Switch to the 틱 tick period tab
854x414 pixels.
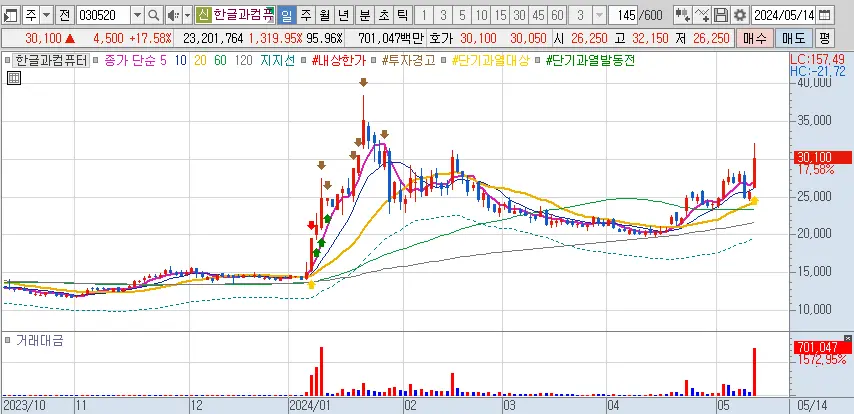[402, 15]
